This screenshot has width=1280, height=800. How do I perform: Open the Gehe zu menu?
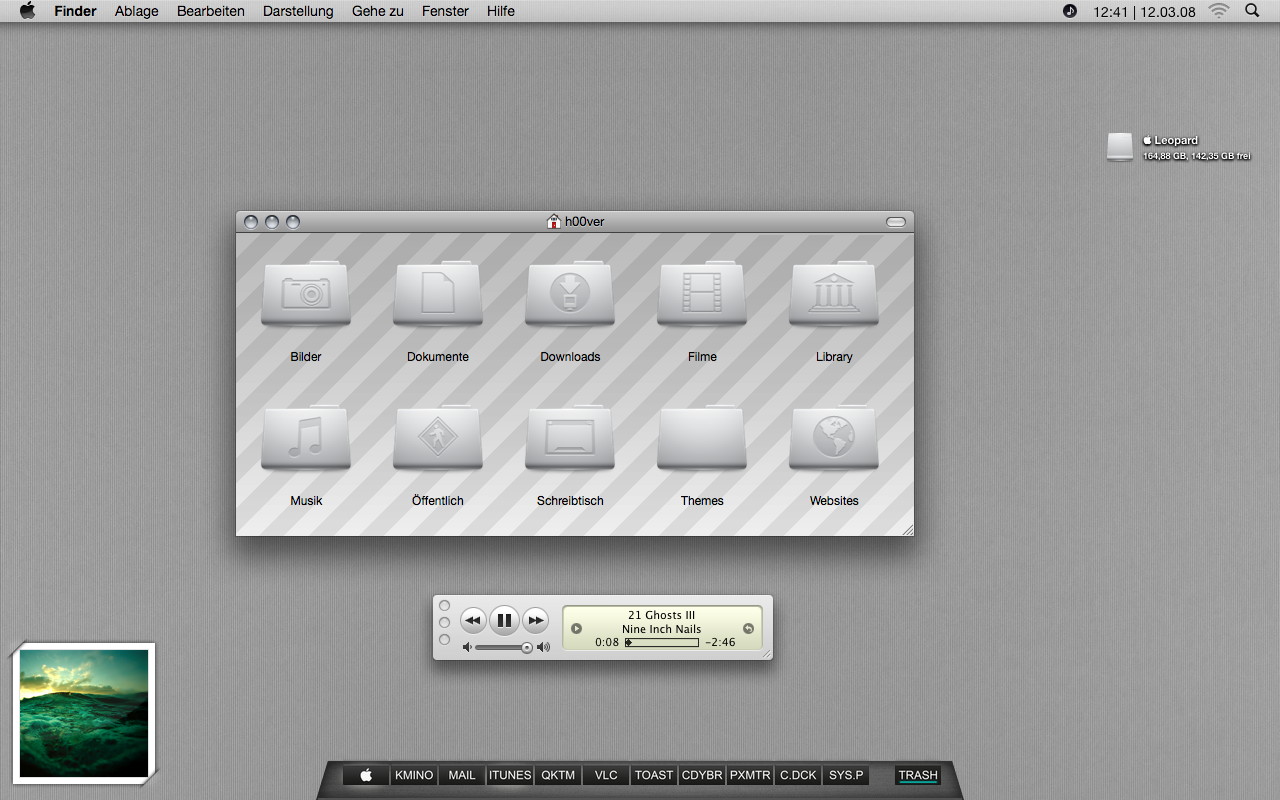coord(378,11)
